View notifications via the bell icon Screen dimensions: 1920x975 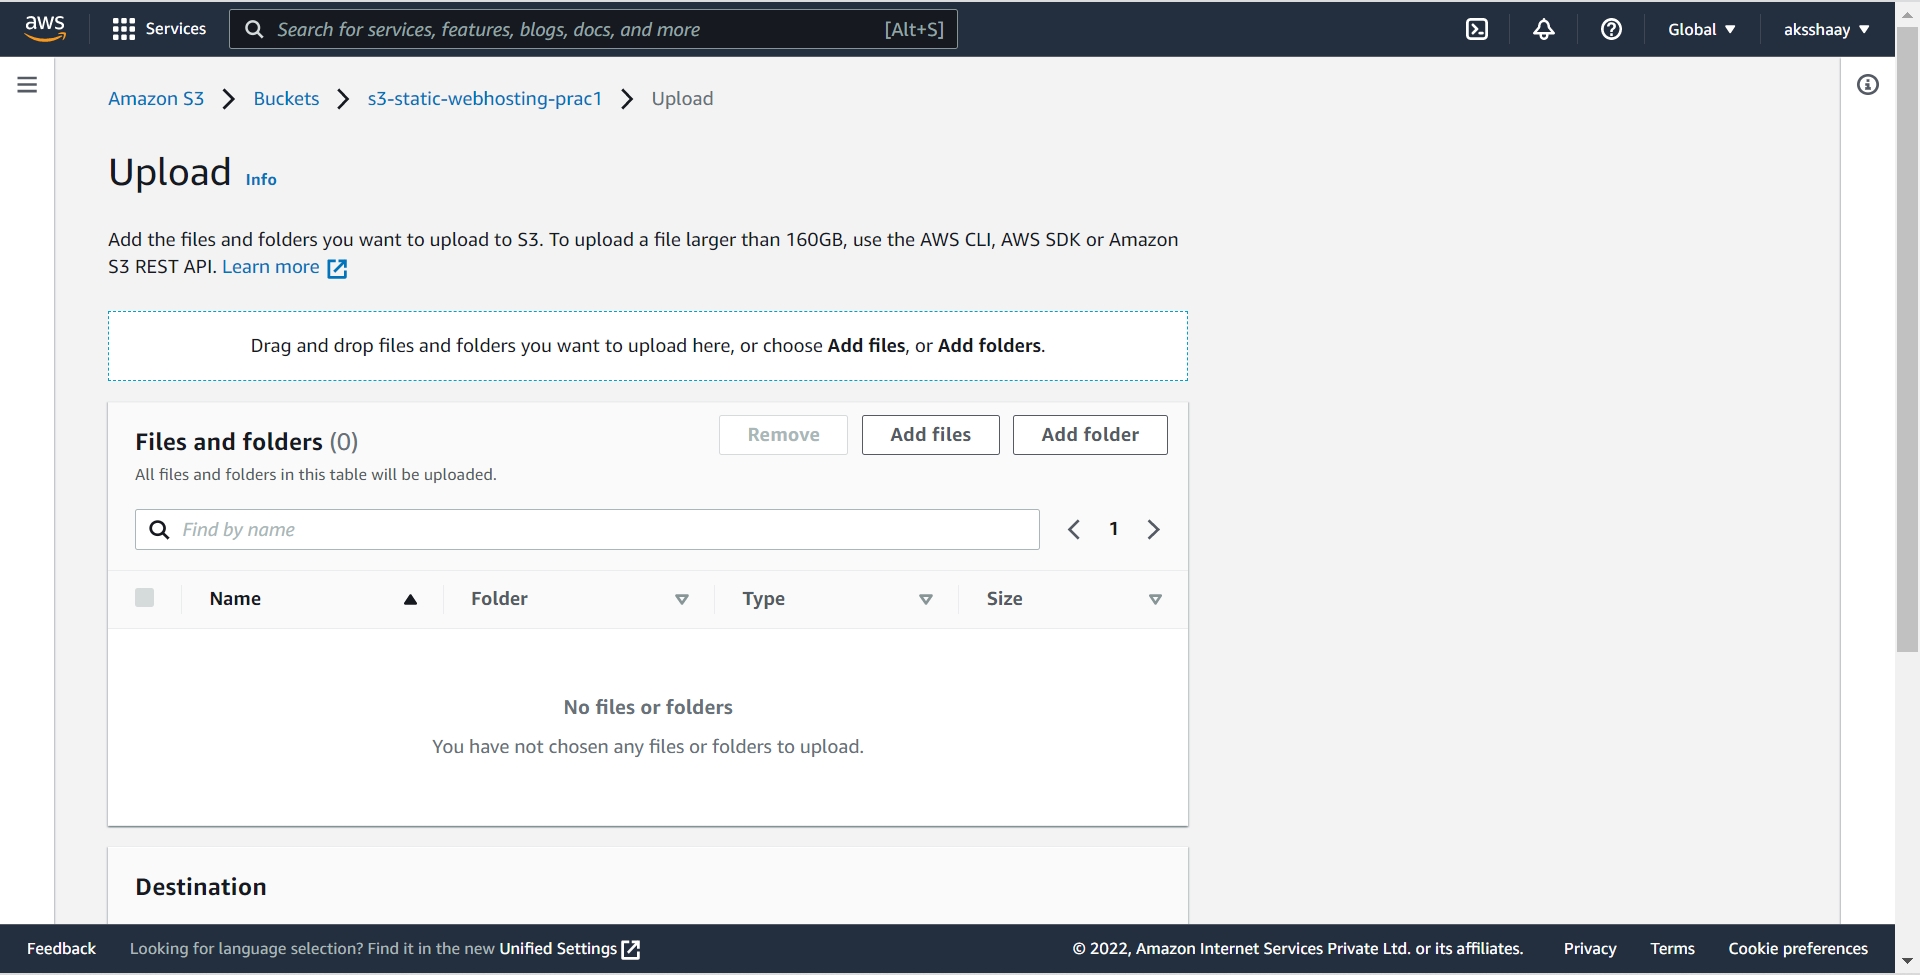tap(1543, 29)
